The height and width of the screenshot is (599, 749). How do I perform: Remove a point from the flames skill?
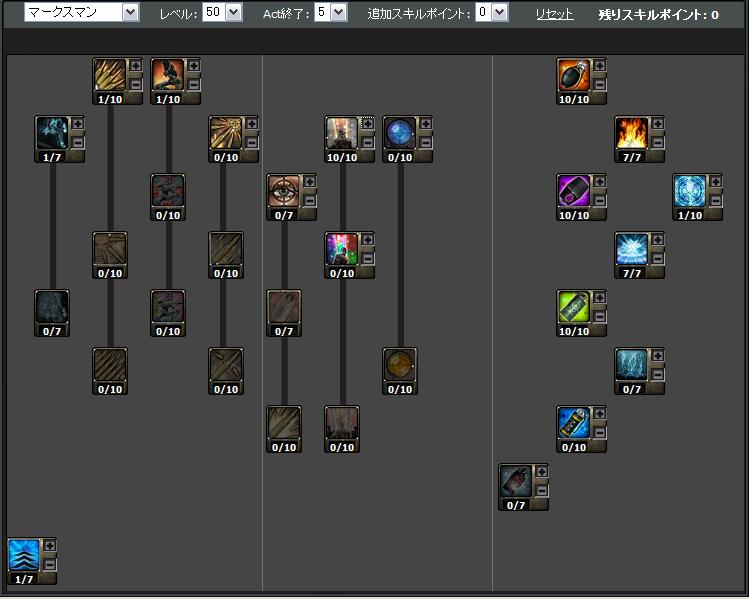click(657, 142)
